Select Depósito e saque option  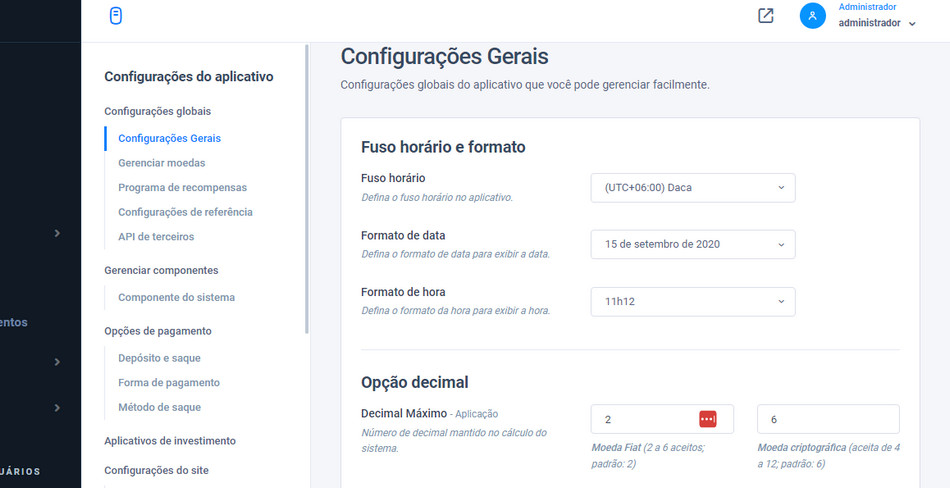pyautogui.click(x=160, y=358)
